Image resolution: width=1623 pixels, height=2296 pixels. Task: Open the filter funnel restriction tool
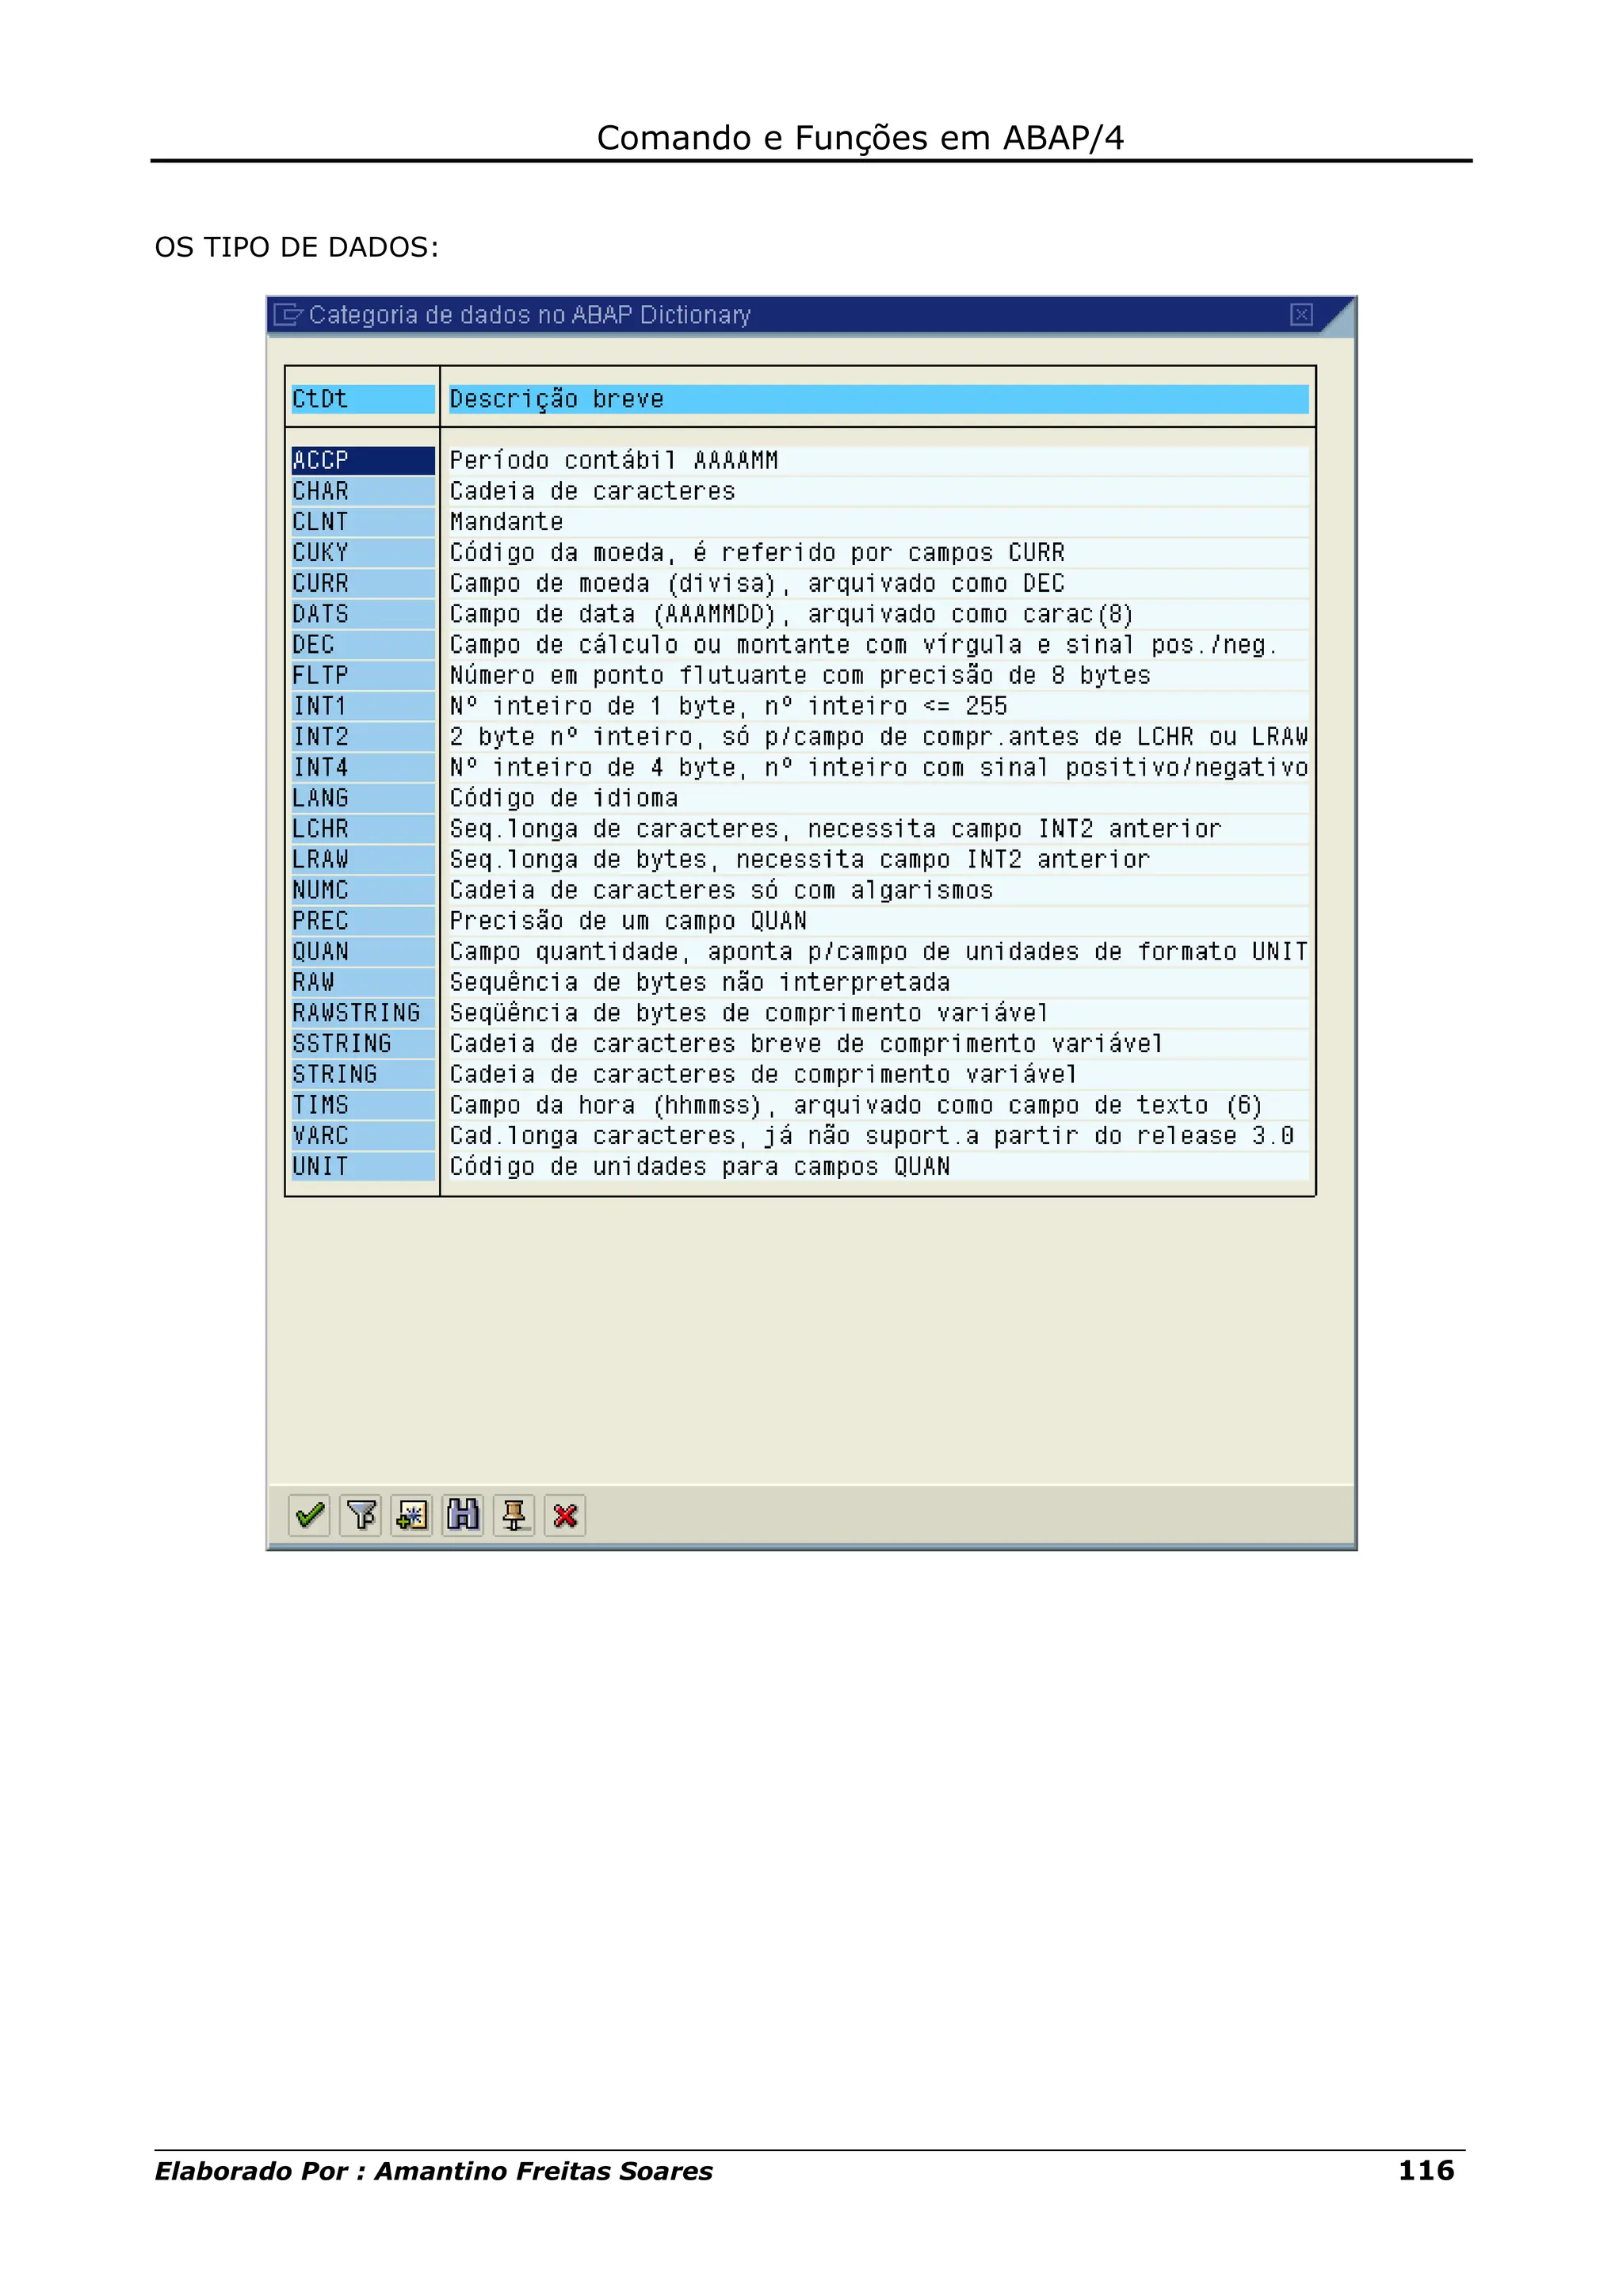[361, 1515]
